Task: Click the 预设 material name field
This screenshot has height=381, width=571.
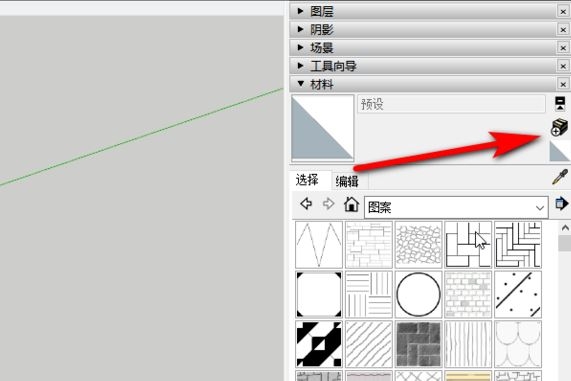Action: (451, 104)
